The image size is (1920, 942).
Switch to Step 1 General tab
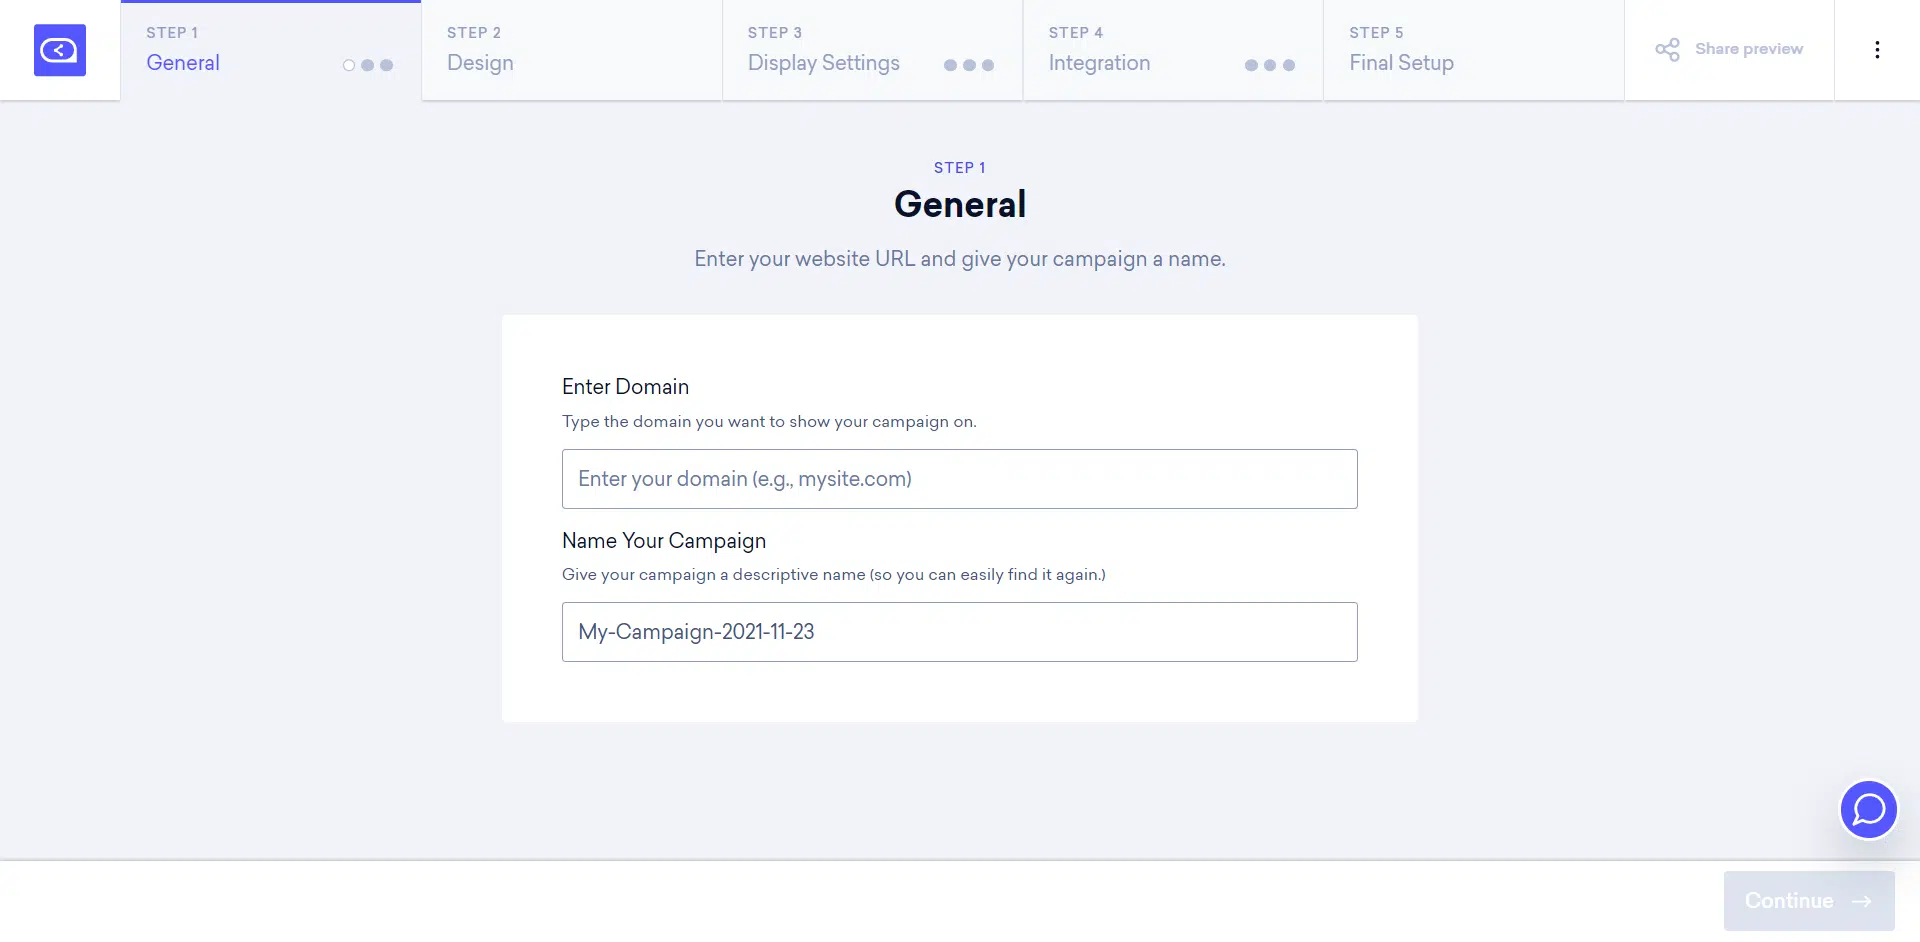pyautogui.click(x=183, y=62)
